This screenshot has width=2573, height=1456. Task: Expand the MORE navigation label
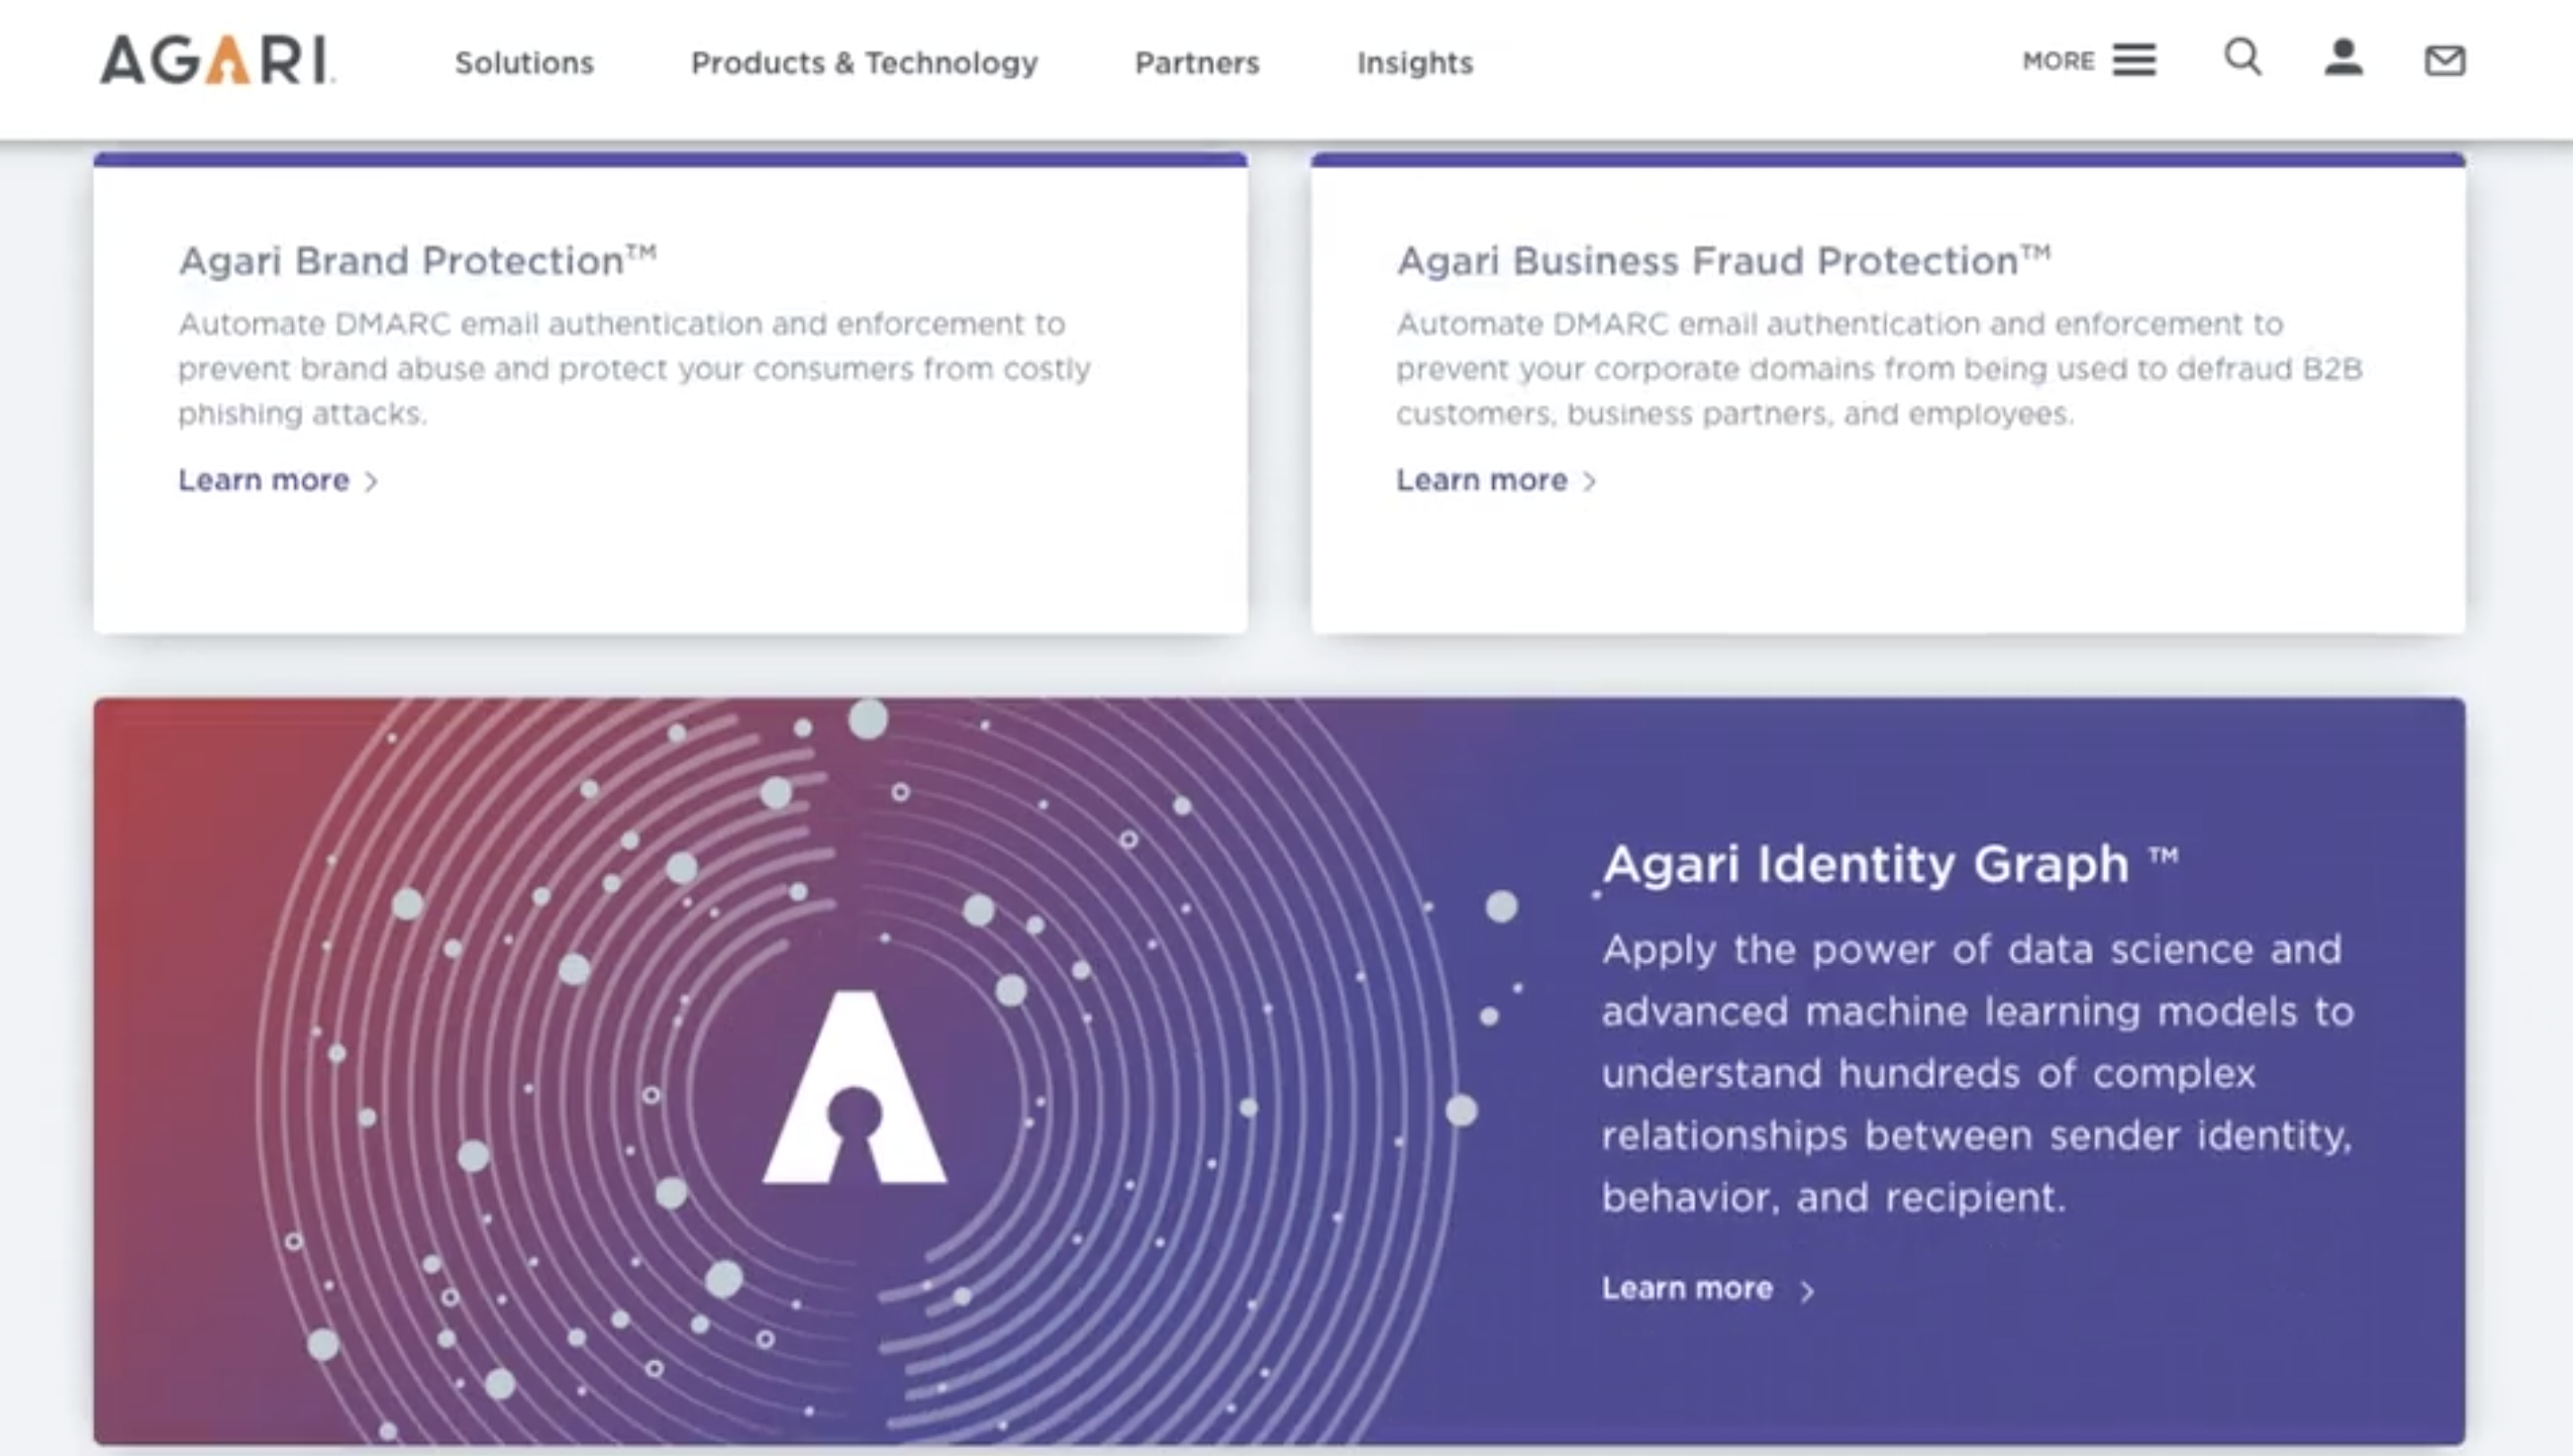coord(2058,61)
